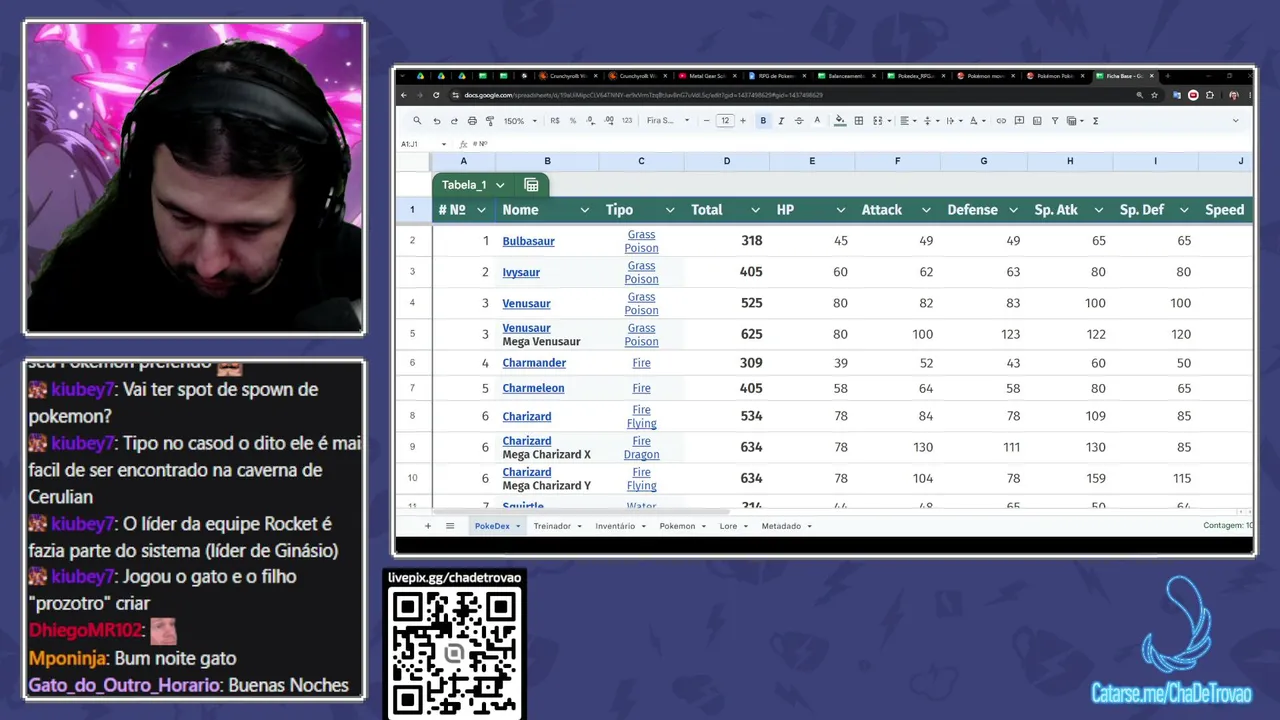Open the browser extensions puzzle icon
1280x720 pixels.
click(x=1210, y=95)
